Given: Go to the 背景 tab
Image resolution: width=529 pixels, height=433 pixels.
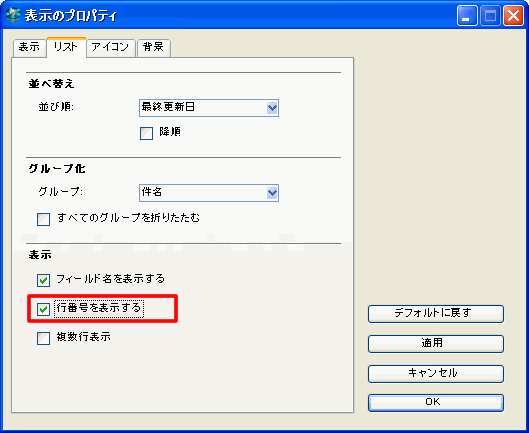Looking at the screenshot, I should [154, 48].
